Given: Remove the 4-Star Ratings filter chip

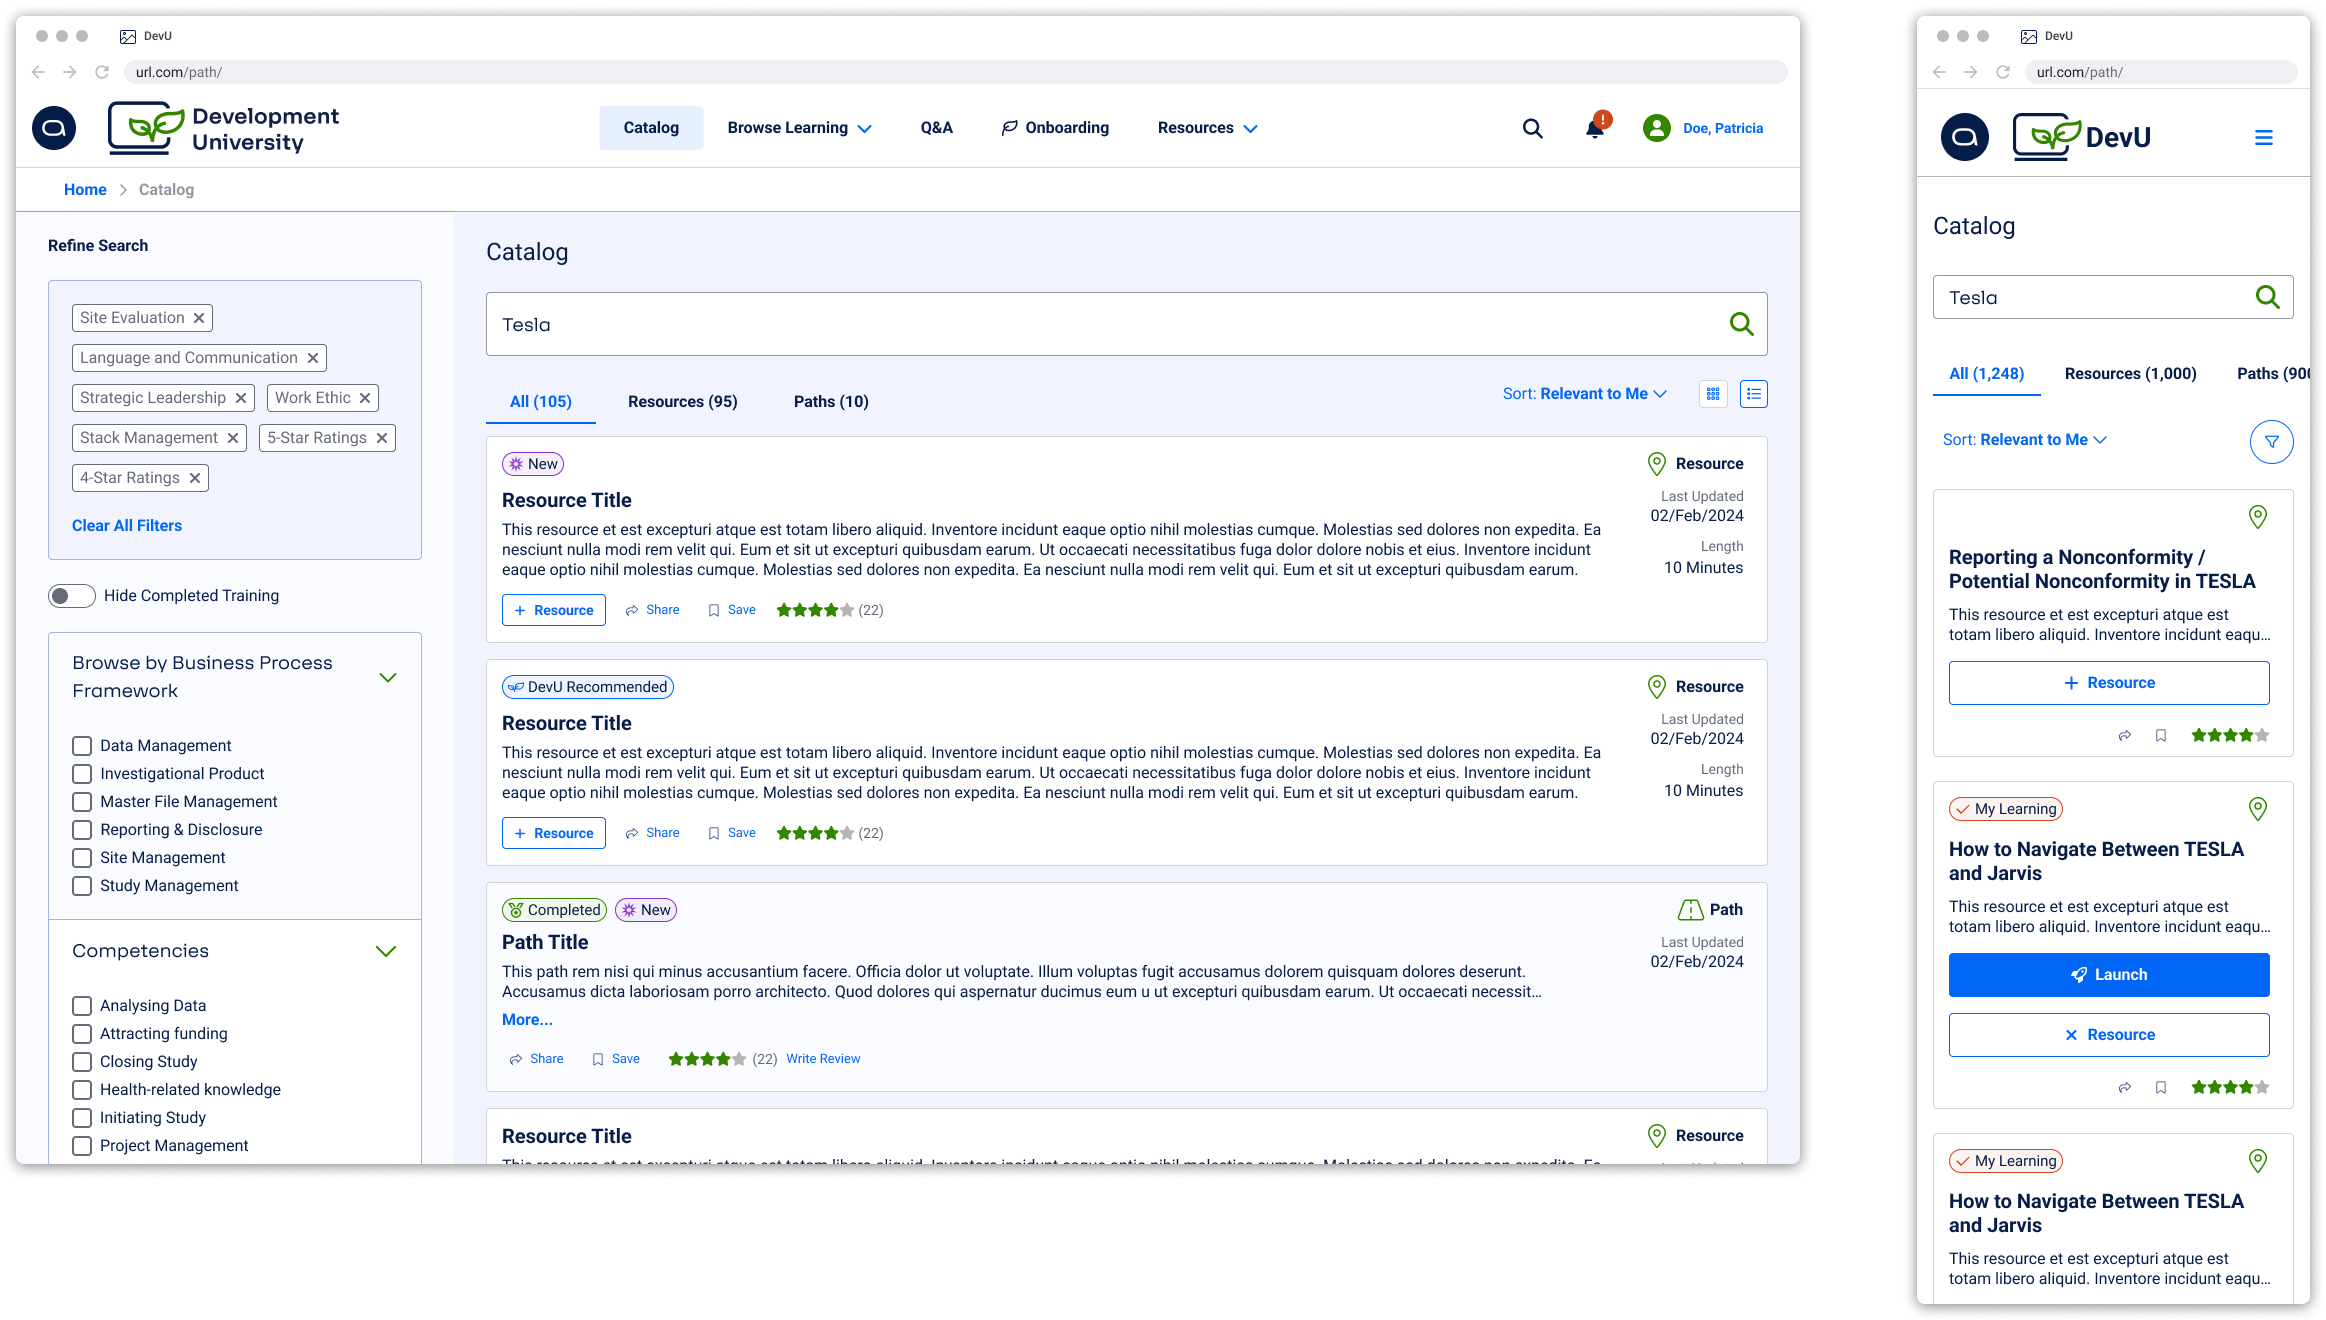Looking at the screenshot, I should [195, 478].
